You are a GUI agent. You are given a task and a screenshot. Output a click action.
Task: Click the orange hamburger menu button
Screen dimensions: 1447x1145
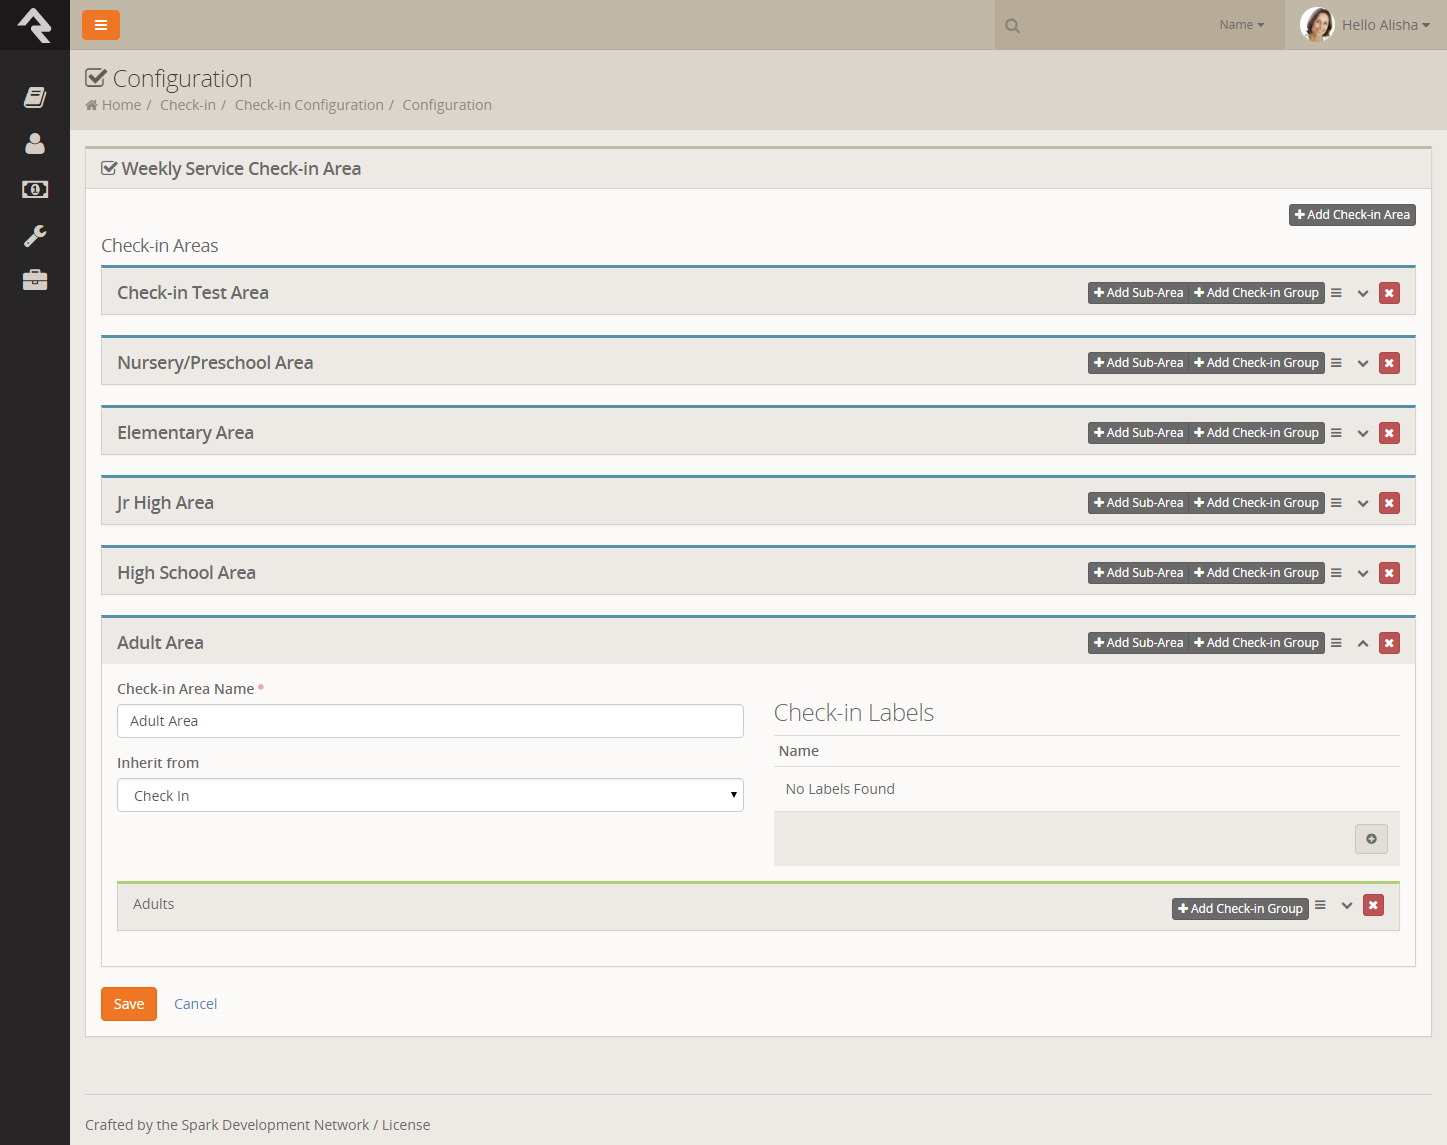[101, 25]
